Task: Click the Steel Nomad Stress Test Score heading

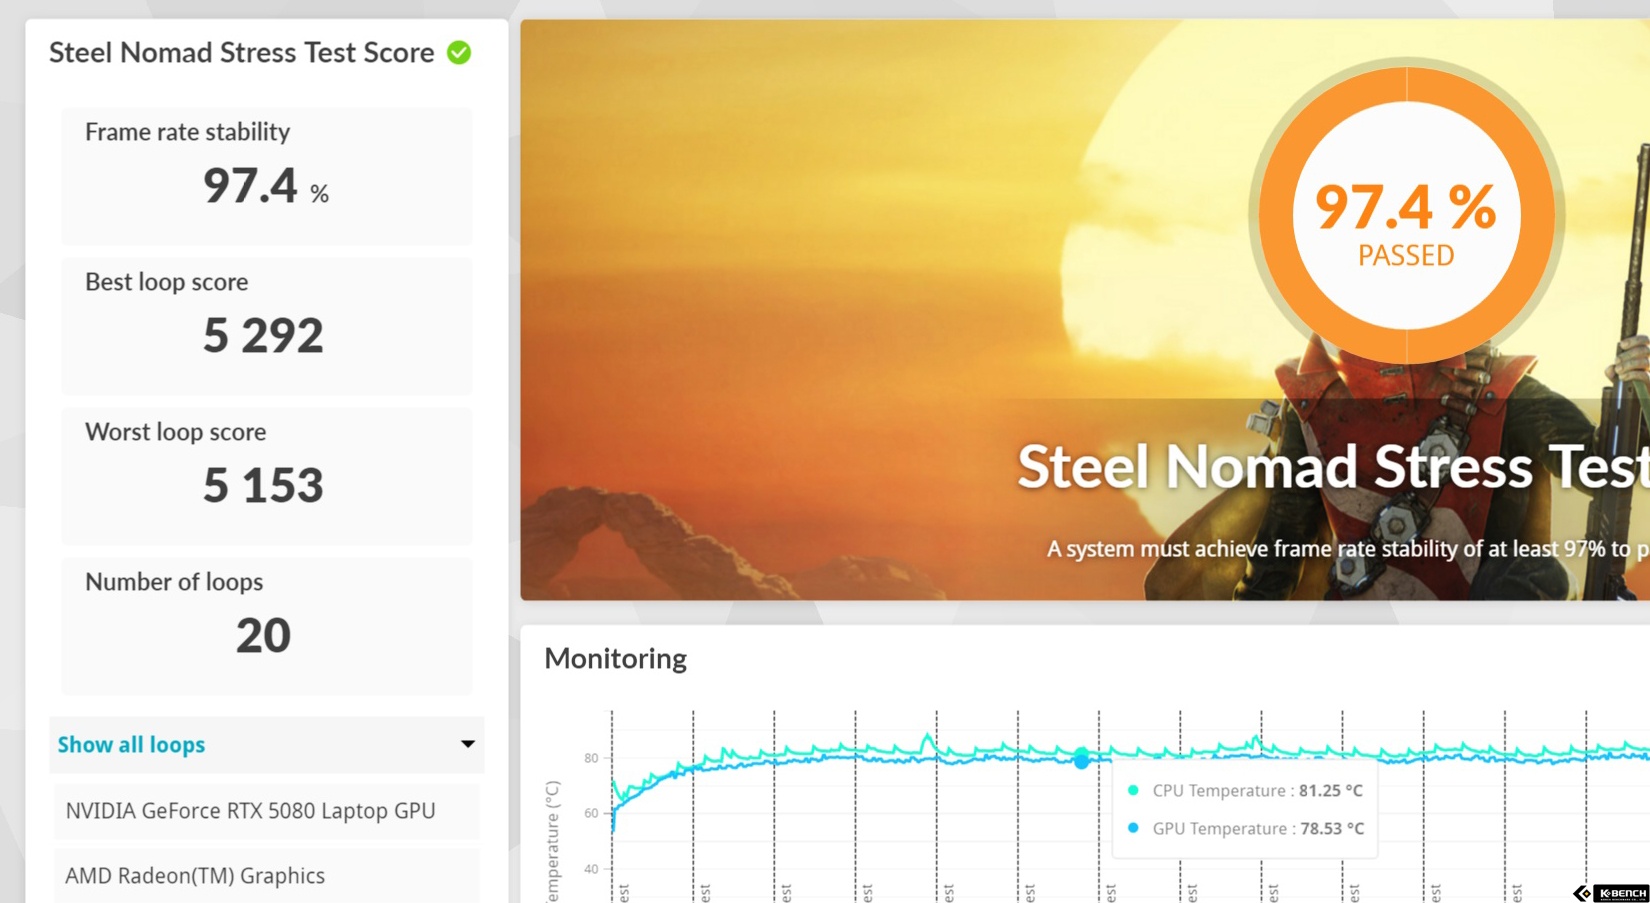Action: 241,53
